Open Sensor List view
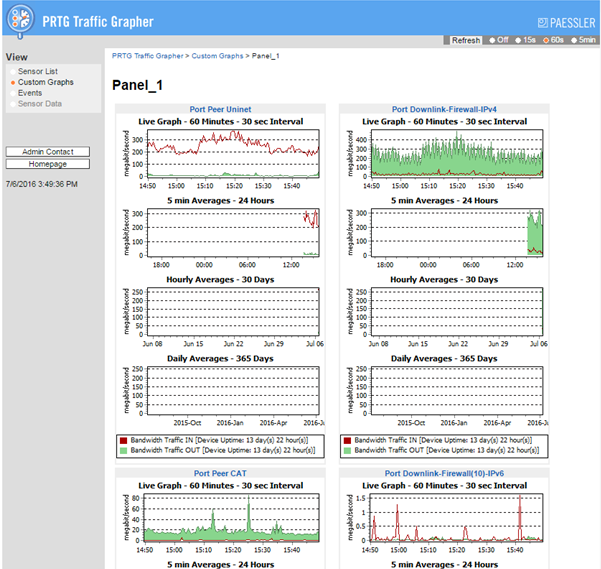Screen dimensions: 601x569 (x=37, y=72)
